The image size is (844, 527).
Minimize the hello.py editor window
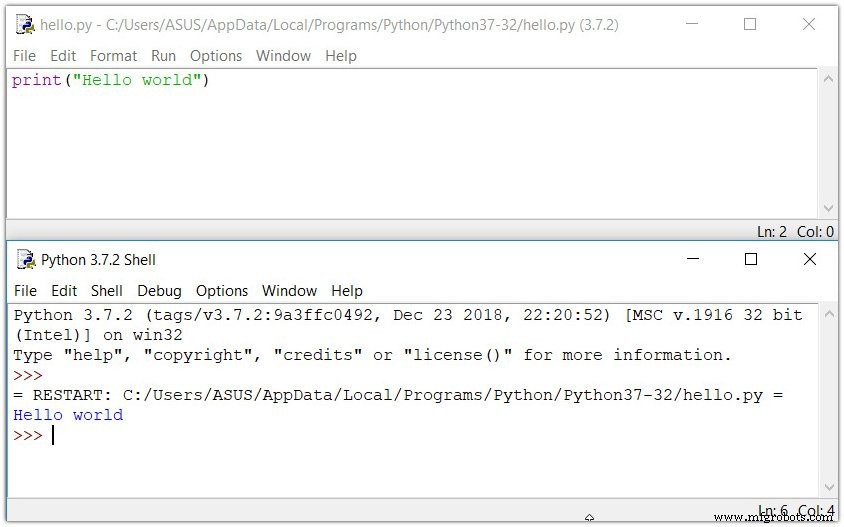coord(692,24)
